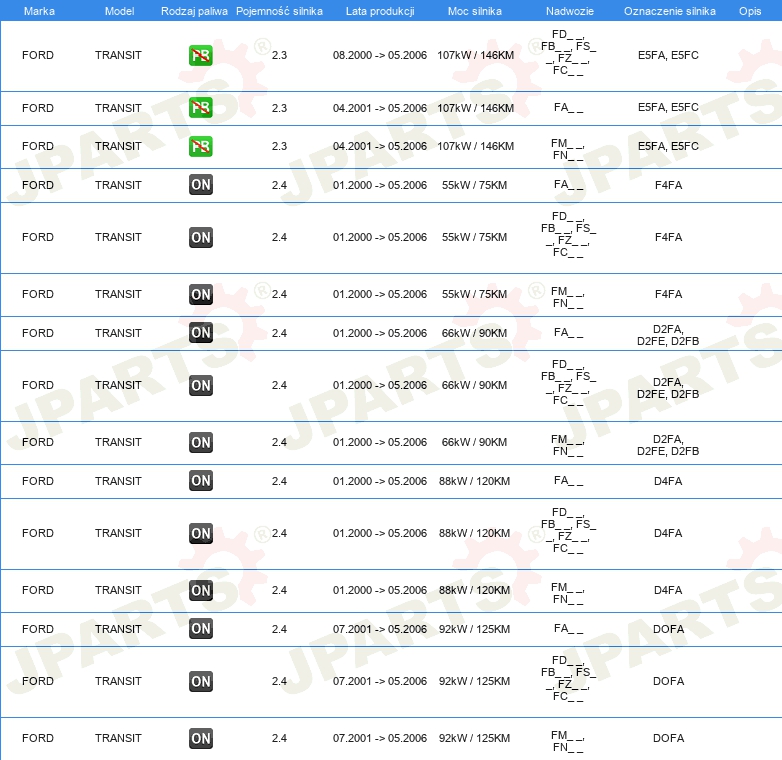Select the ON icon in the 66kW FM__, FN__ row
Image resolution: width=782 pixels, height=760 pixels.
tap(200, 443)
